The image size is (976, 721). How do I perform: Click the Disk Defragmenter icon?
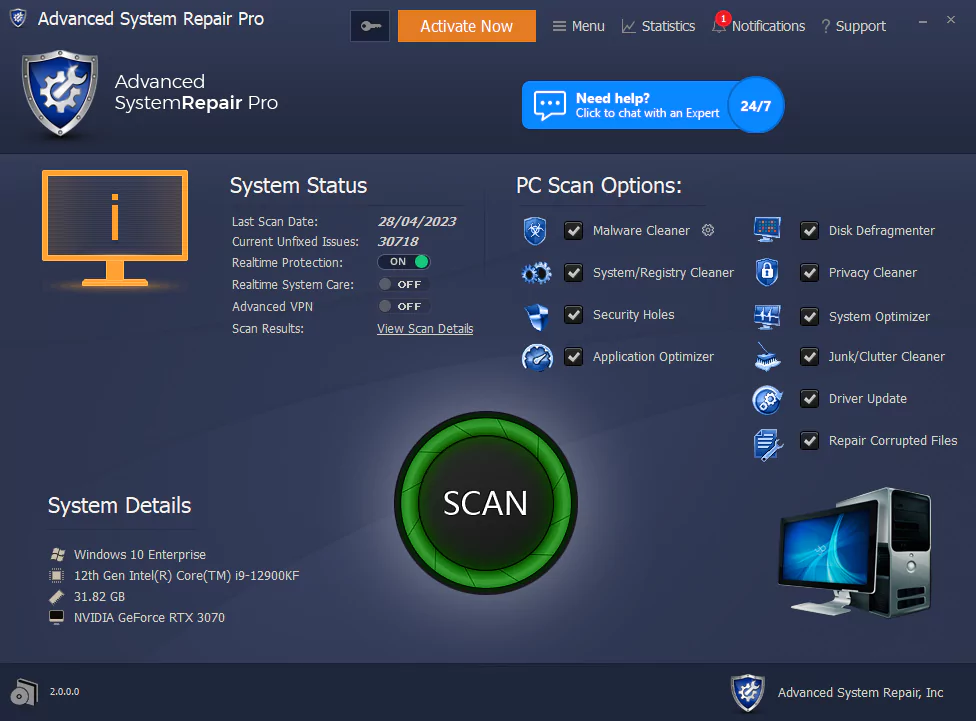[767, 230]
